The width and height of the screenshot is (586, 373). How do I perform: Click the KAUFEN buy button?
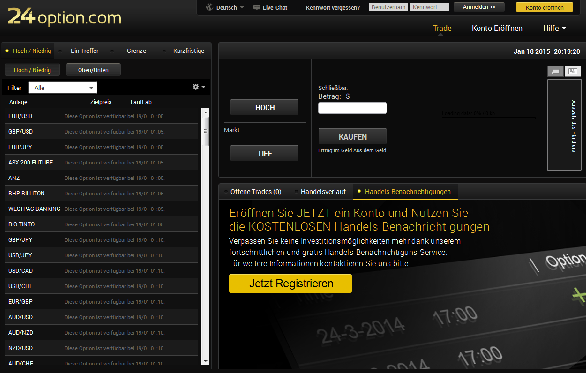point(352,137)
